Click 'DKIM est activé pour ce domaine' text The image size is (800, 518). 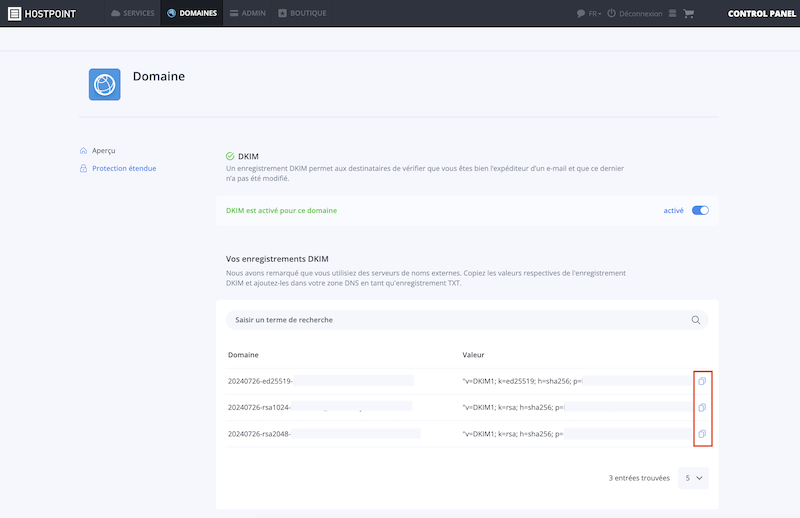tap(281, 210)
